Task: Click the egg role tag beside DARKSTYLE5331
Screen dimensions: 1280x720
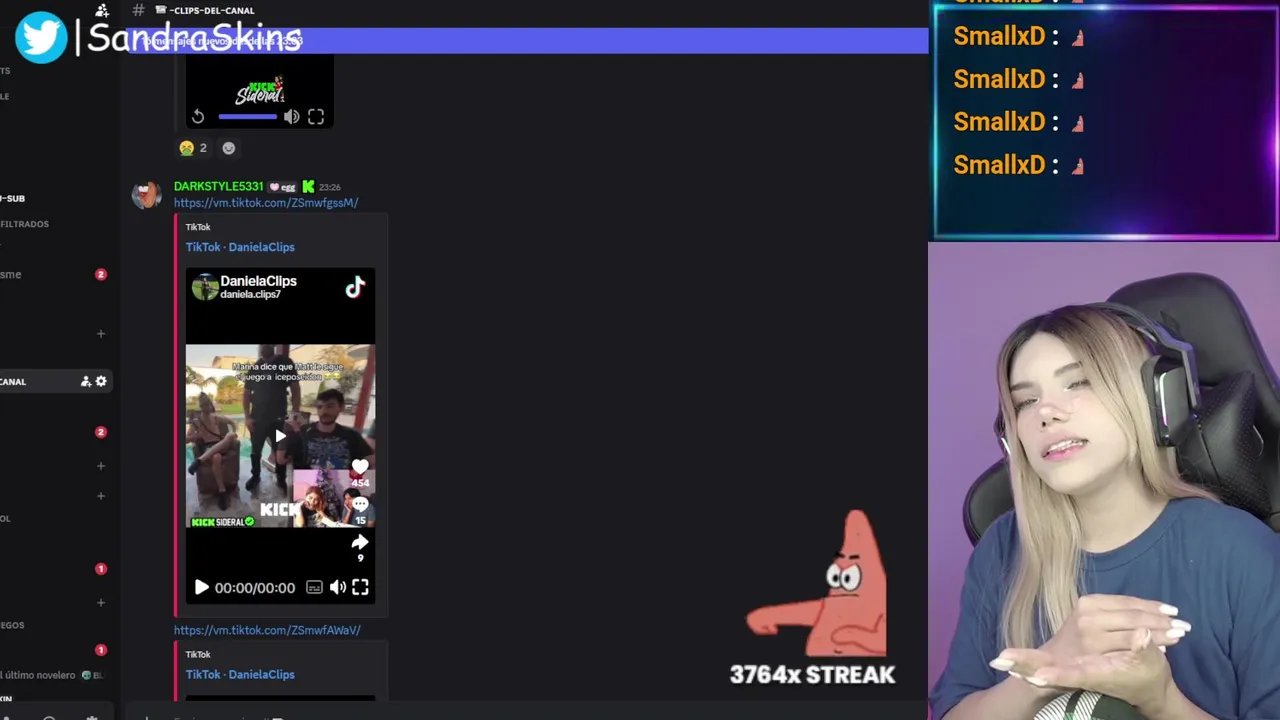Action: (282, 187)
